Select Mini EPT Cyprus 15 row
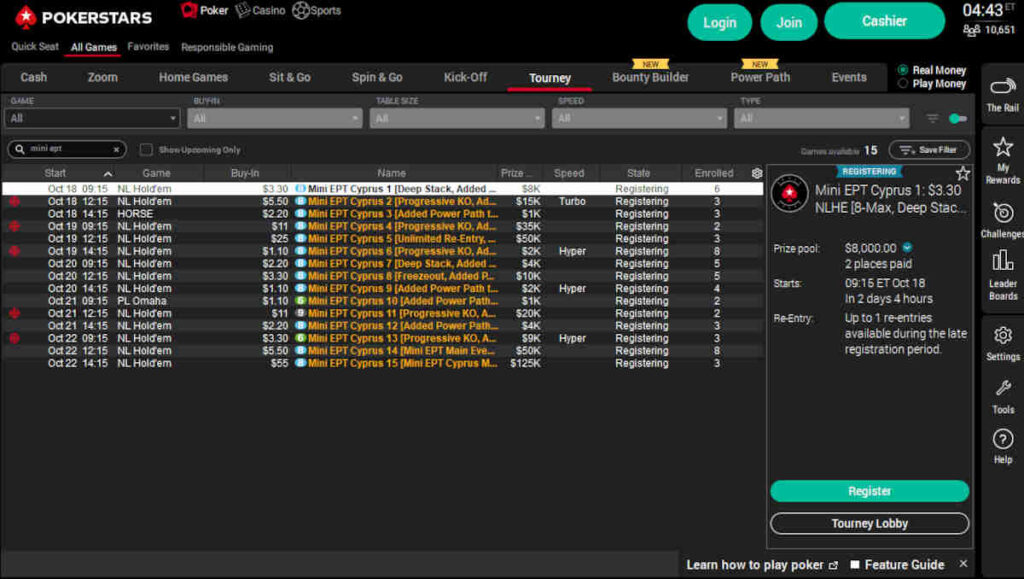Image resolution: width=1024 pixels, height=579 pixels. (x=383, y=363)
